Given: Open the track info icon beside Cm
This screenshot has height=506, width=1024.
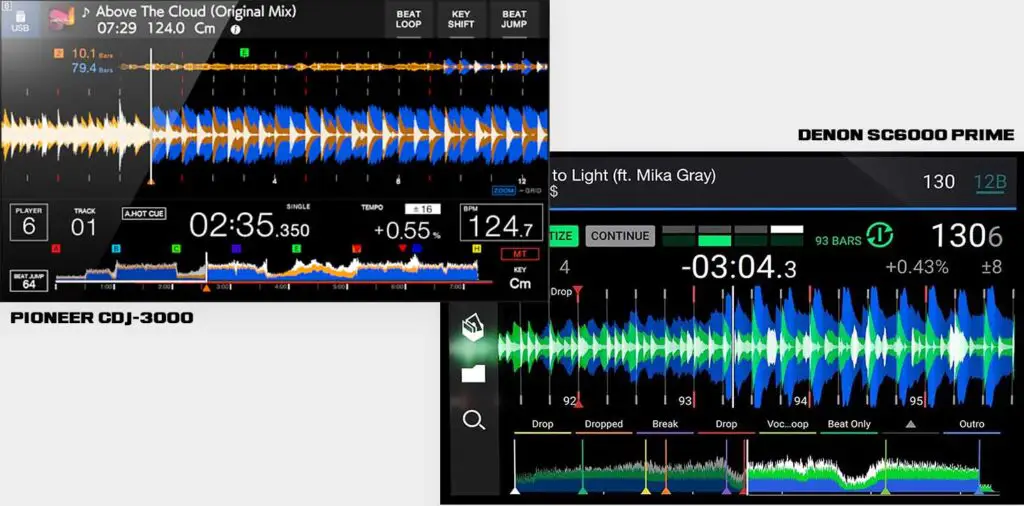Looking at the screenshot, I should [x=236, y=30].
